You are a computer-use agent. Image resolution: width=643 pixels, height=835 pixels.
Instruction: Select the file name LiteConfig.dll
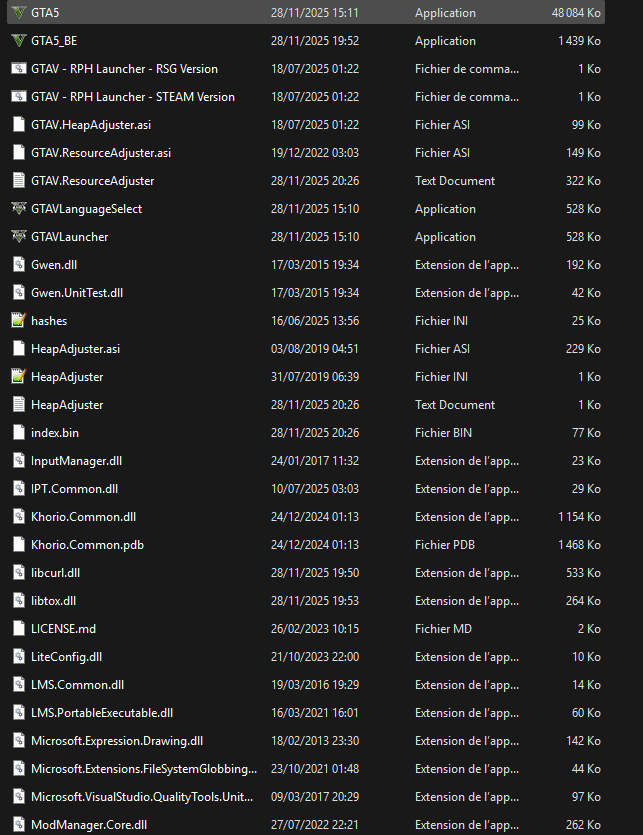point(67,657)
